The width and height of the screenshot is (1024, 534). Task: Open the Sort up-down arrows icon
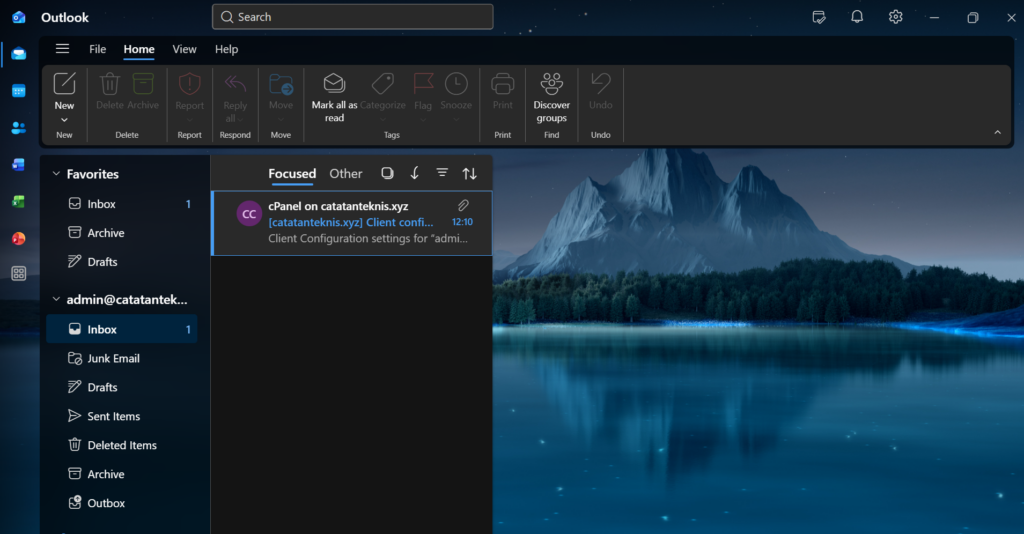click(470, 174)
